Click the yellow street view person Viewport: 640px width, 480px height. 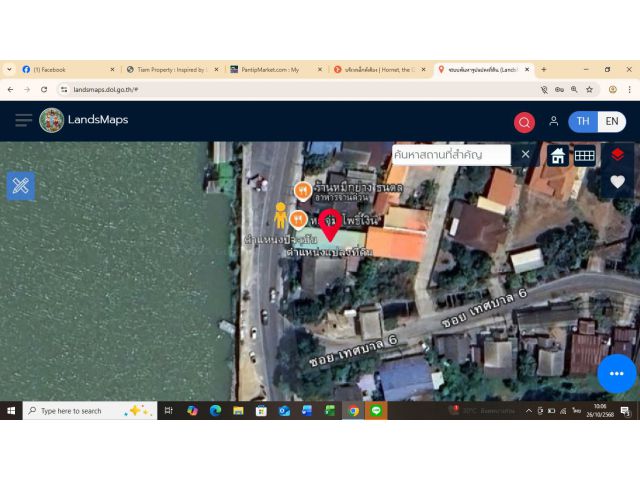coord(280,215)
